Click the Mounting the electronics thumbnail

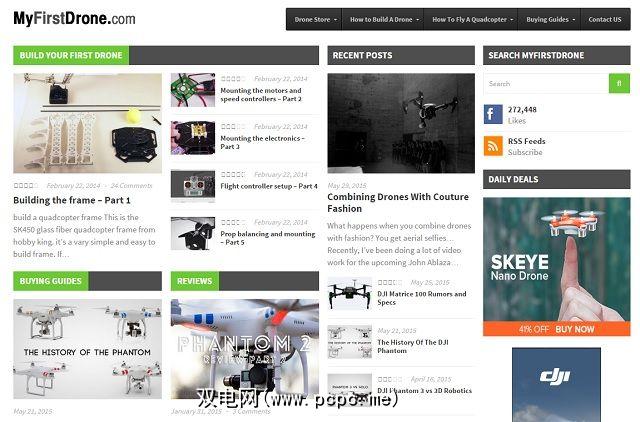[x=193, y=138]
